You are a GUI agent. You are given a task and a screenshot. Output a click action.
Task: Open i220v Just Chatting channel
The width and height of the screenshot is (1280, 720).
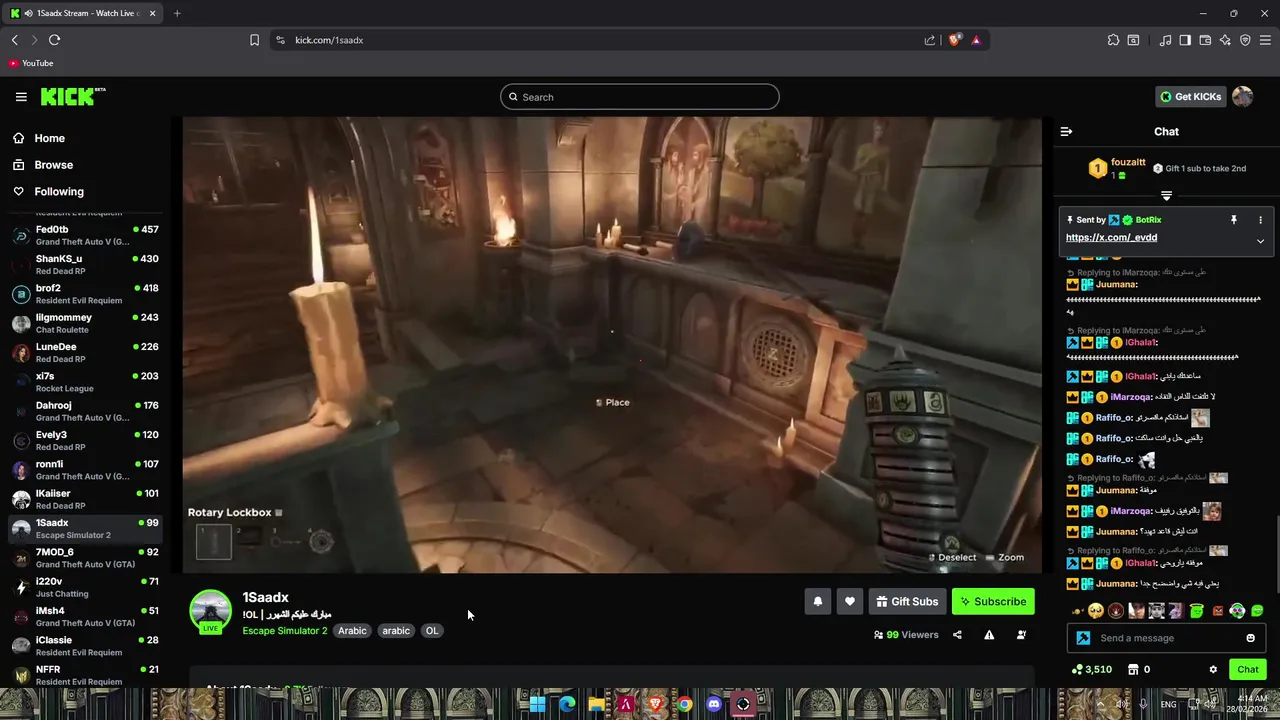tap(85, 587)
